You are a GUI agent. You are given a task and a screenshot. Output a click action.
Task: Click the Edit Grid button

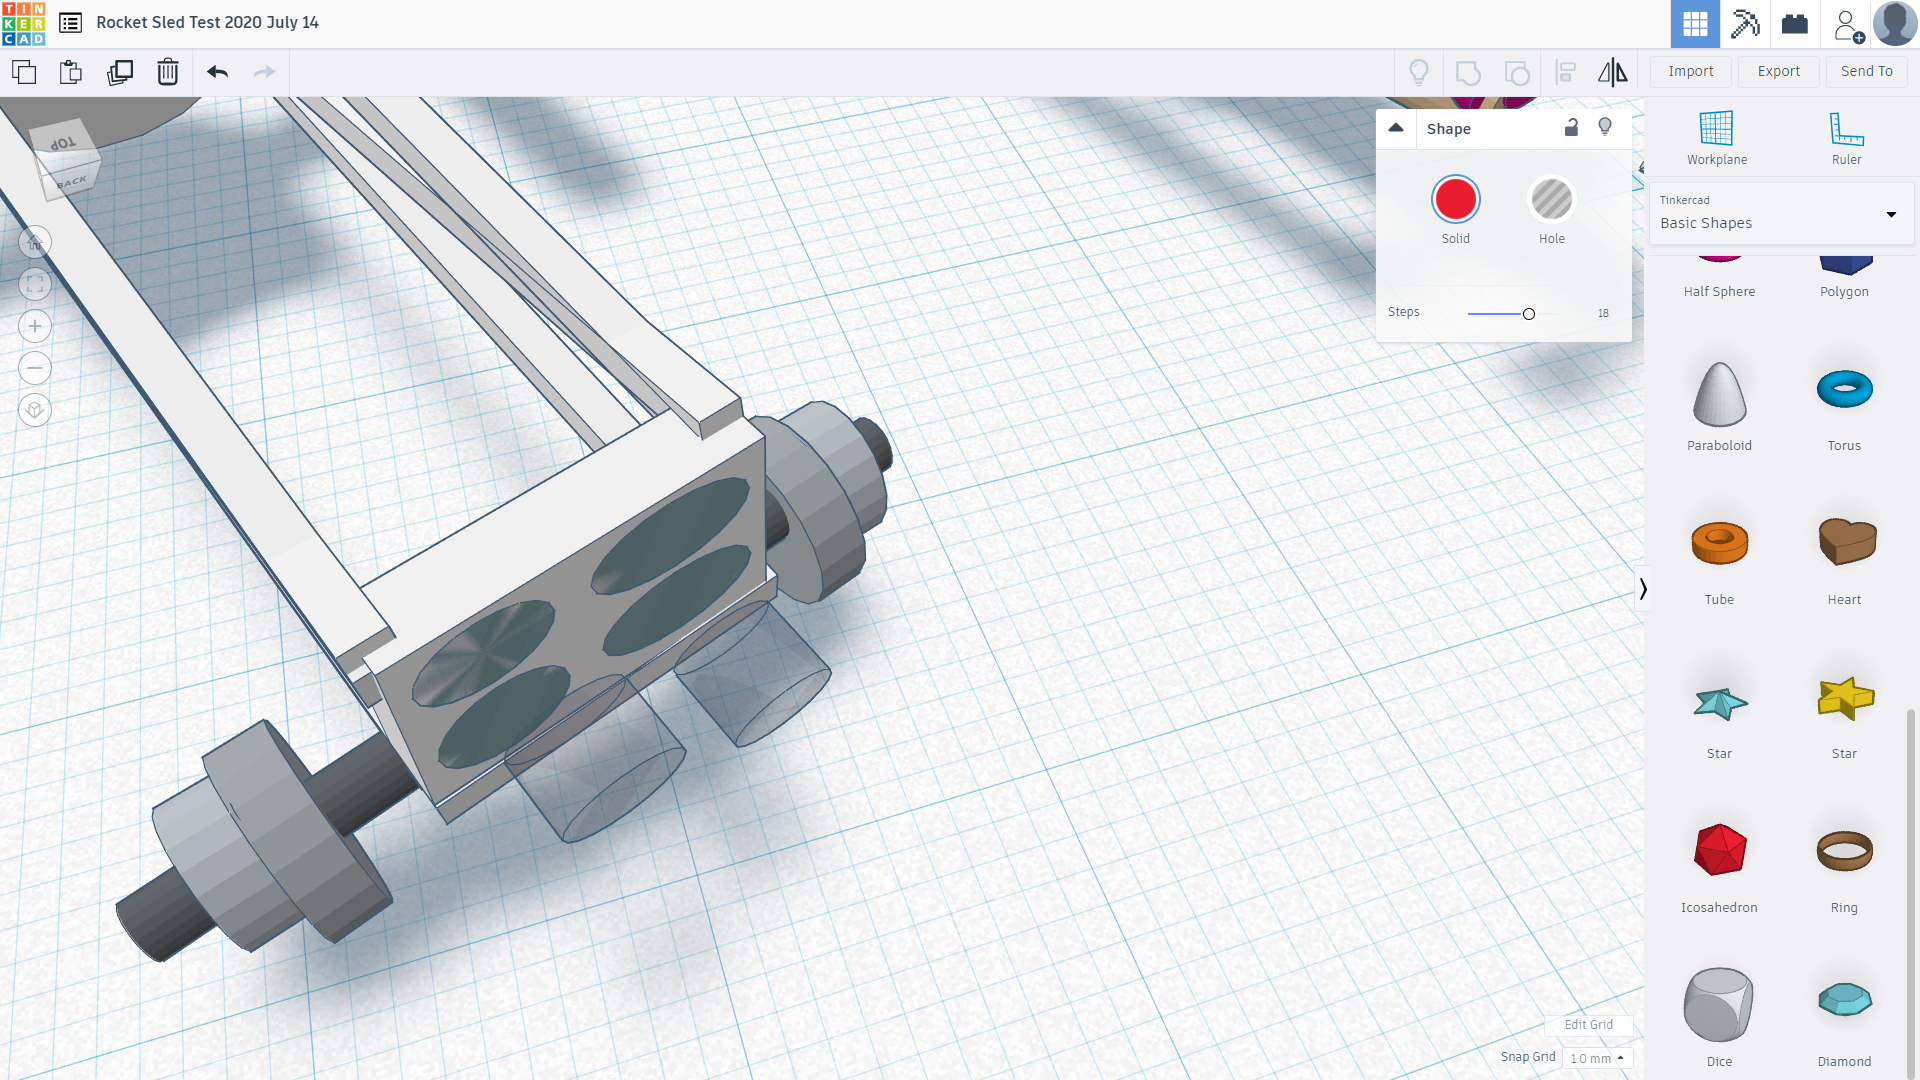pyautogui.click(x=1588, y=1024)
